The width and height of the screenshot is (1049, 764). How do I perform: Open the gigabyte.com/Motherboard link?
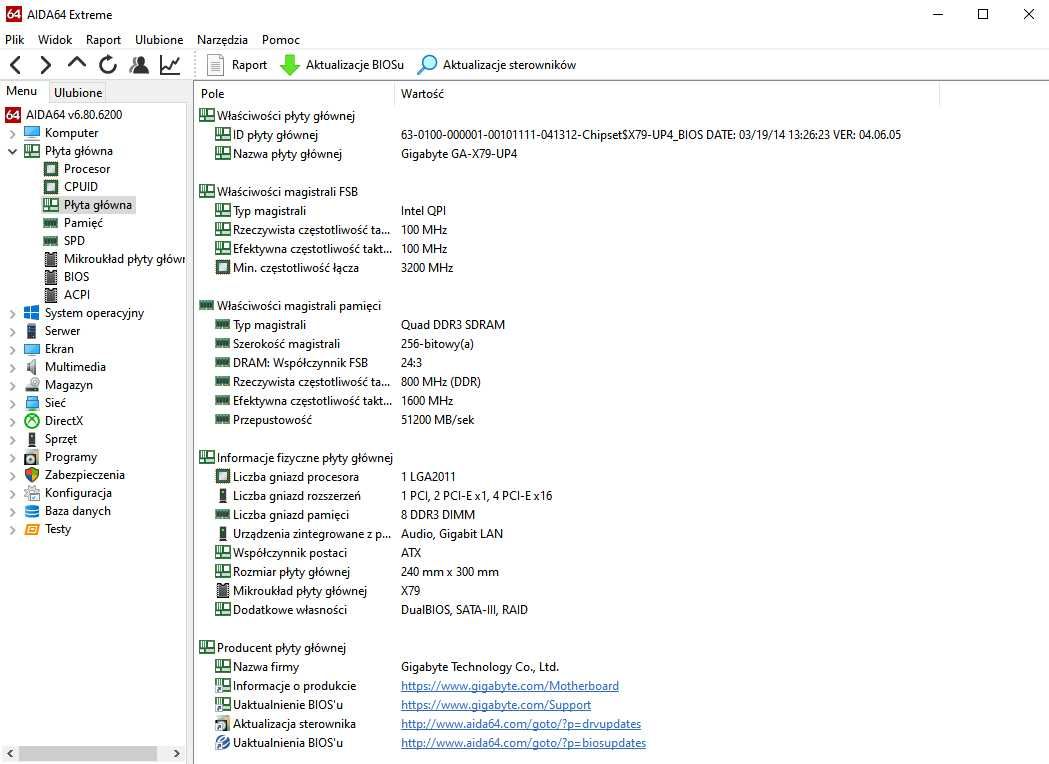(x=510, y=686)
